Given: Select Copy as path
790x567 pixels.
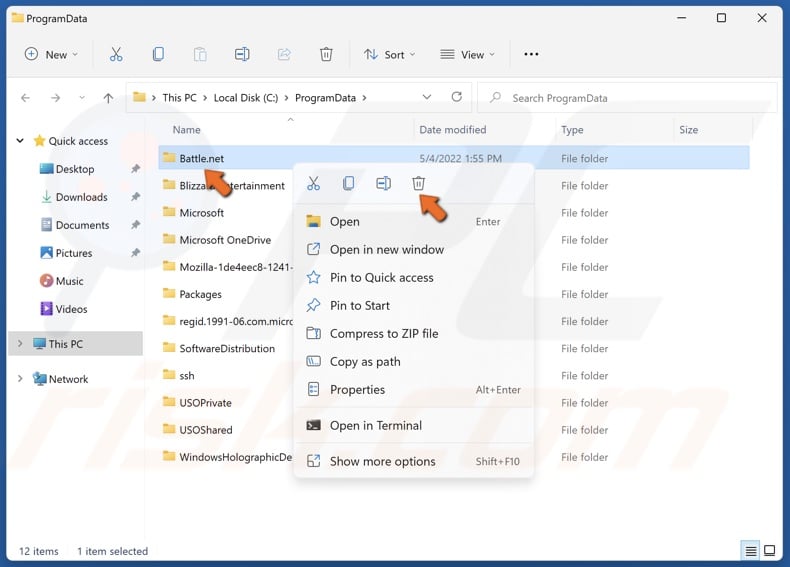Looking at the screenshot, I should coord(414,362).
